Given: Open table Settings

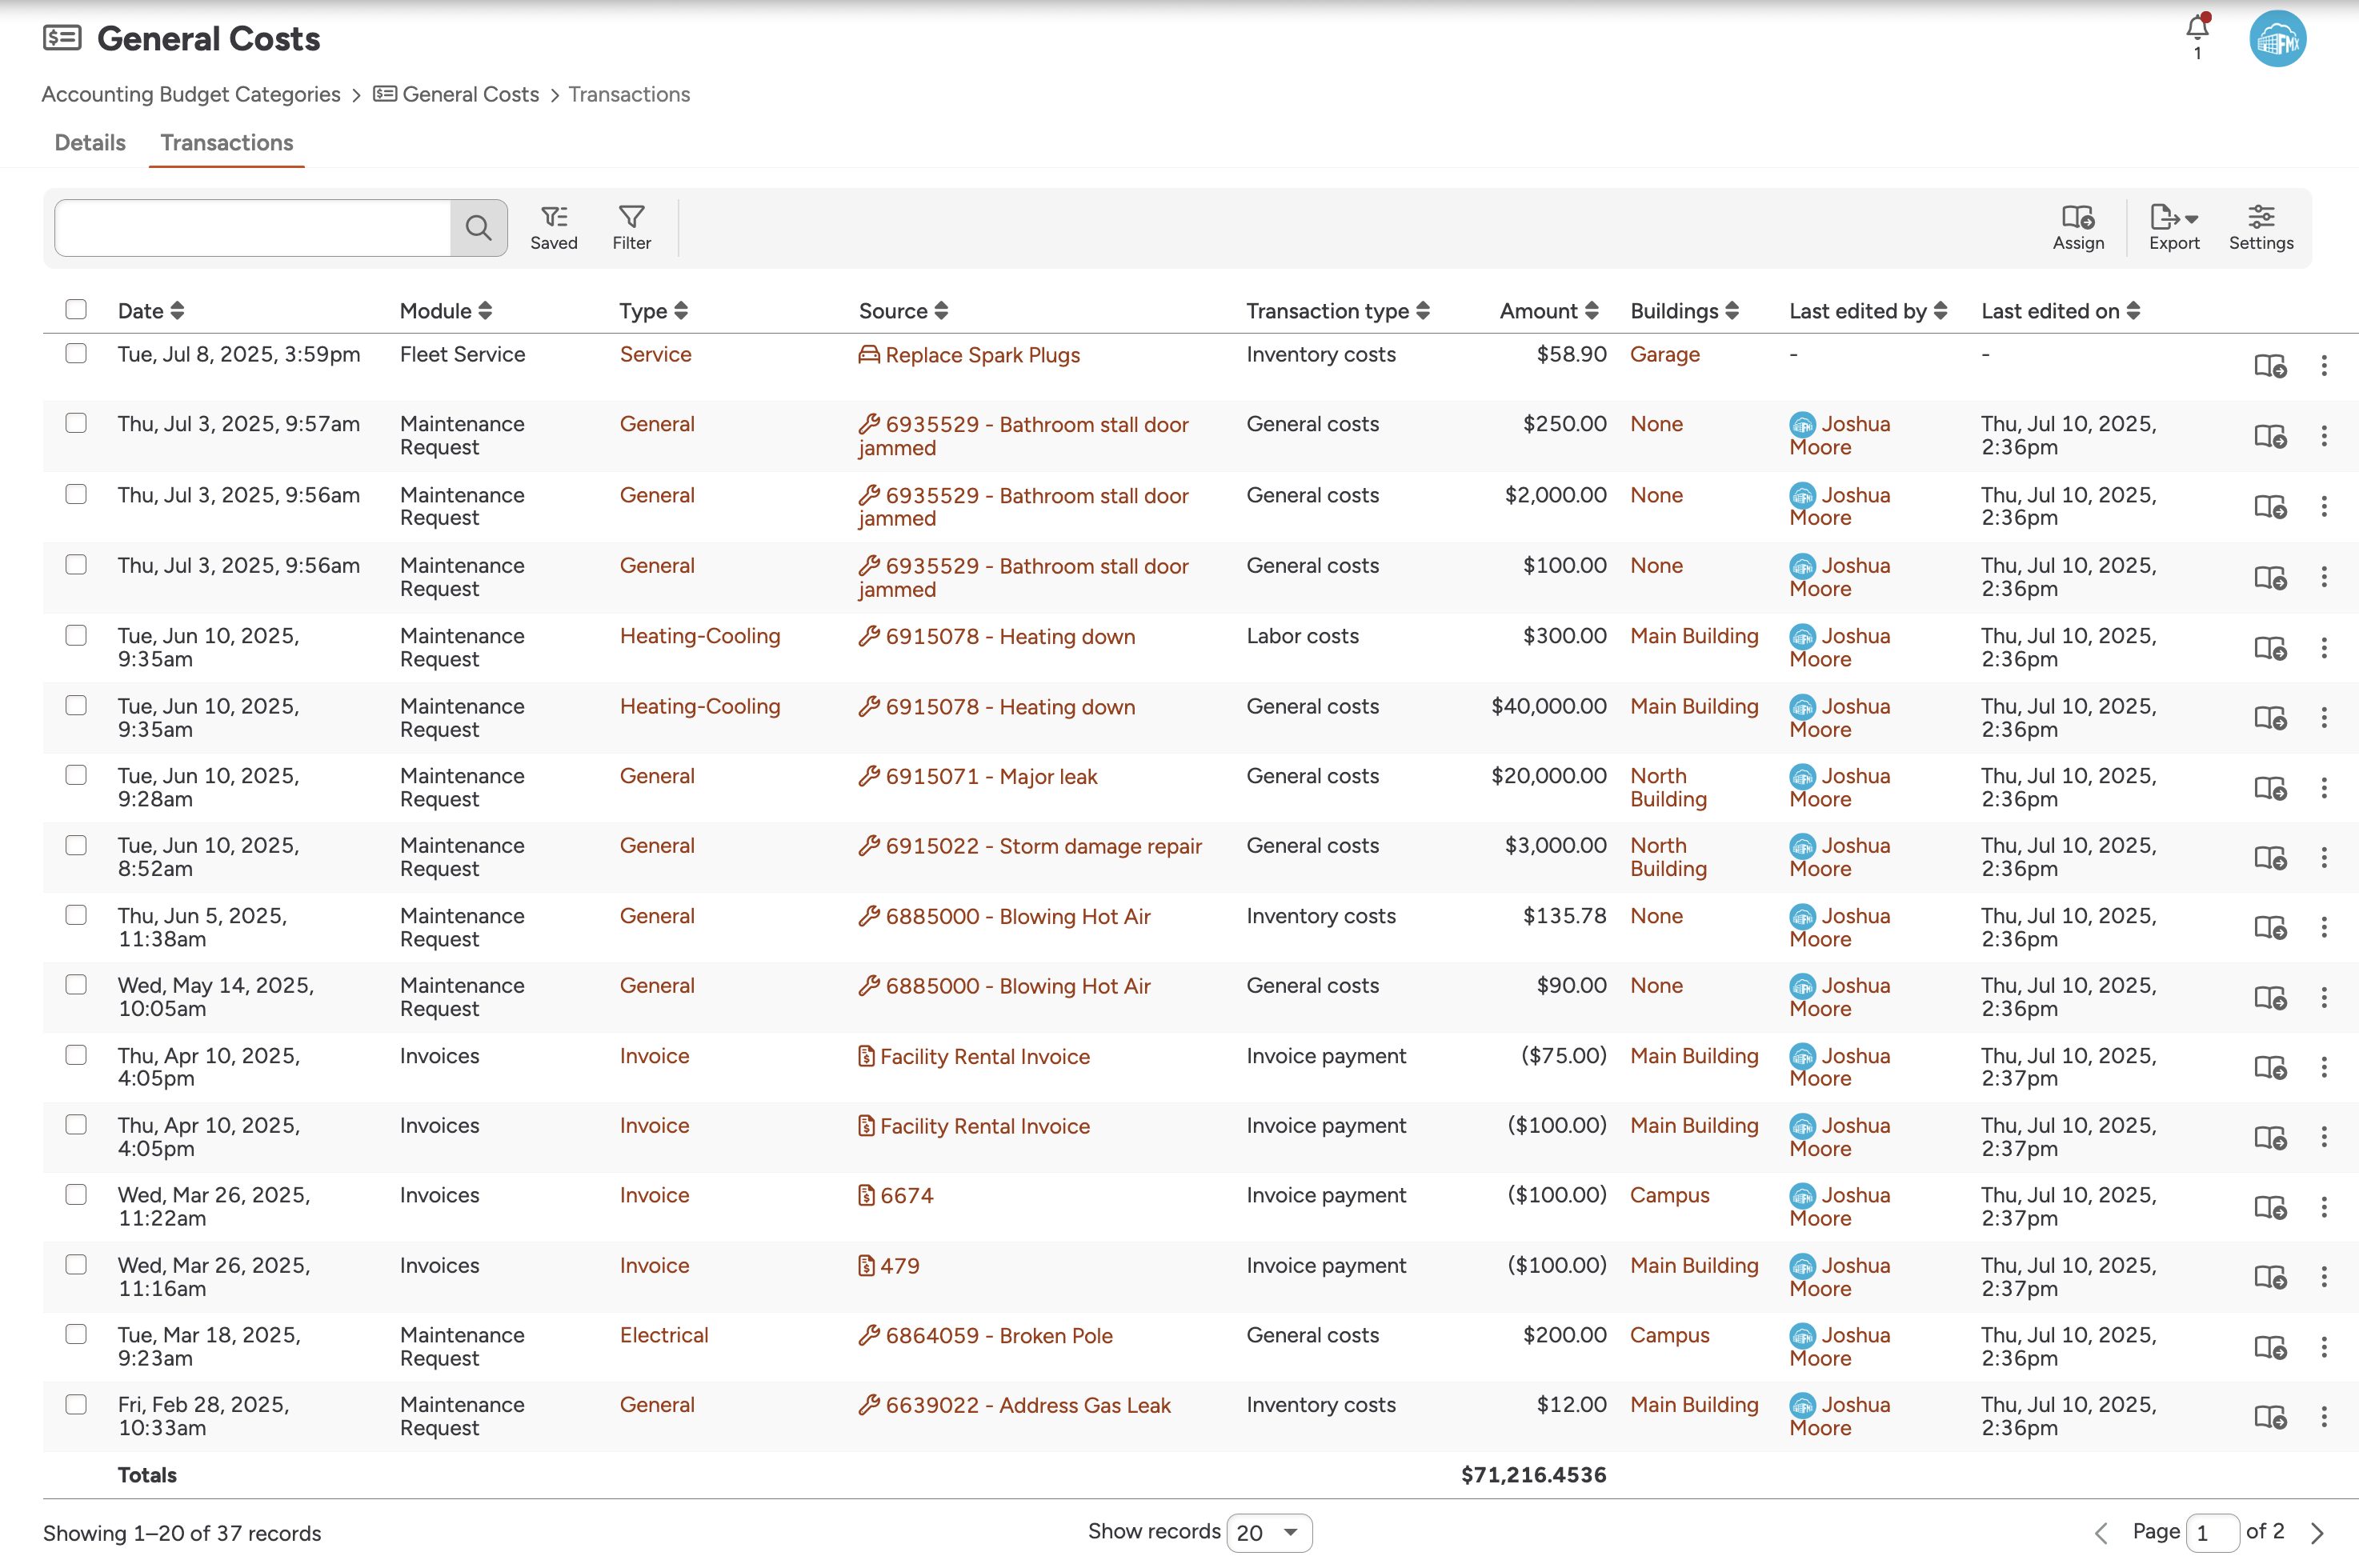Looking at the screenshot, I should (2260, 228).
